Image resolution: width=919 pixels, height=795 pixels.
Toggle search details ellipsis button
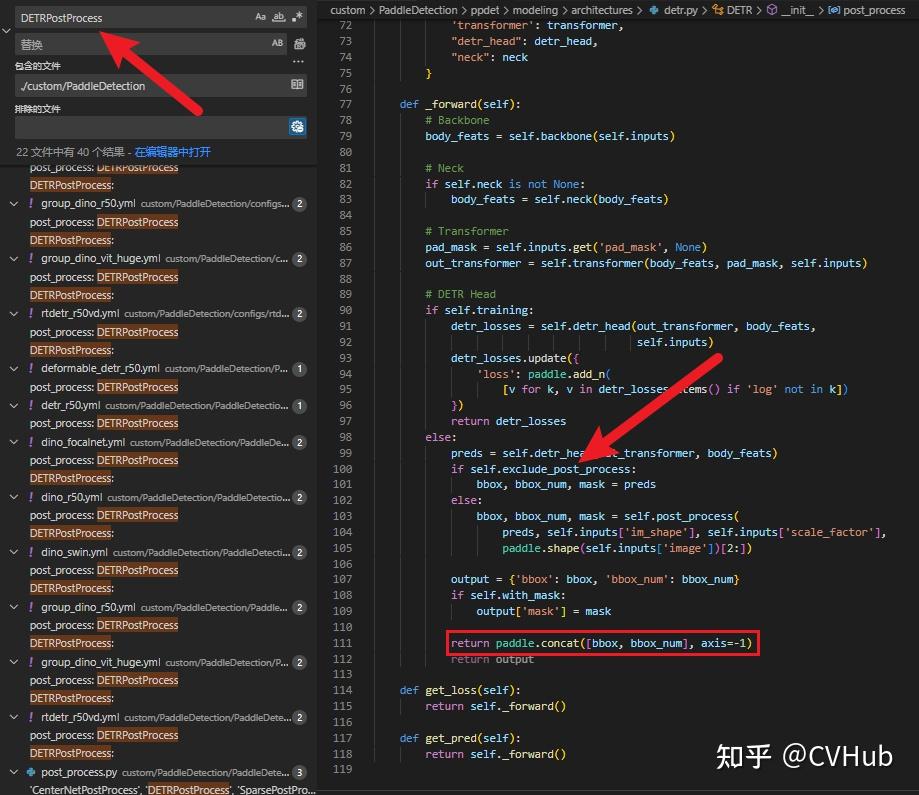click(x=298, y=62)
